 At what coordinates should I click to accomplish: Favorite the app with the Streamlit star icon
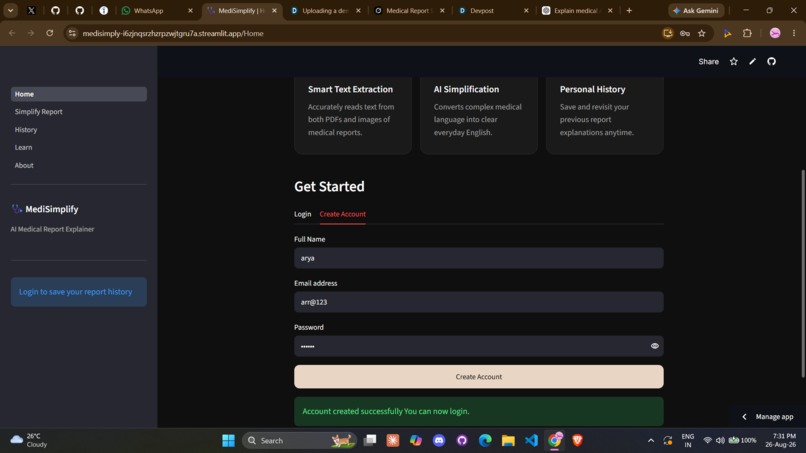(734, 61)
